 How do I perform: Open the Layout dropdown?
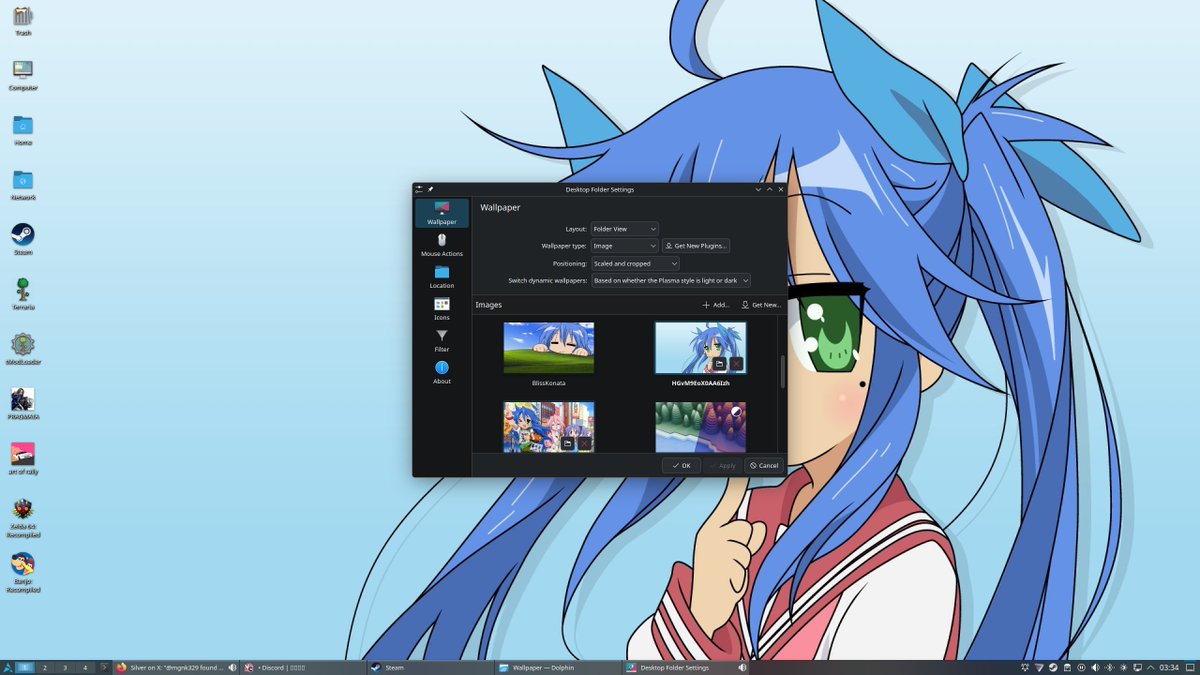tap(625, 229)
